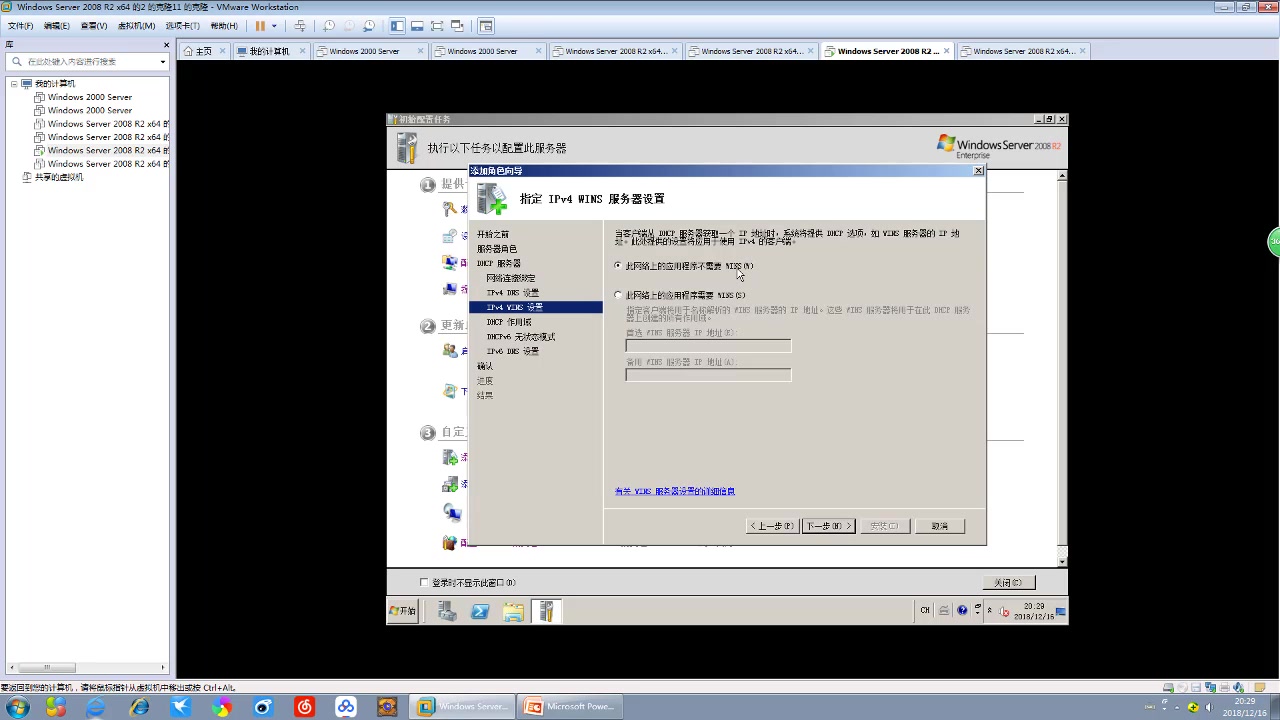Click the VMware pause (suspend) toolbar button
The image size is (1280, 720).
pos(261,25)
